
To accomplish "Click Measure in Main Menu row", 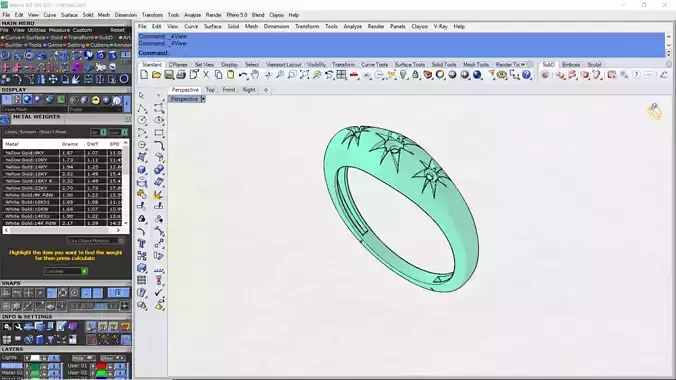I will click(59, 30).
